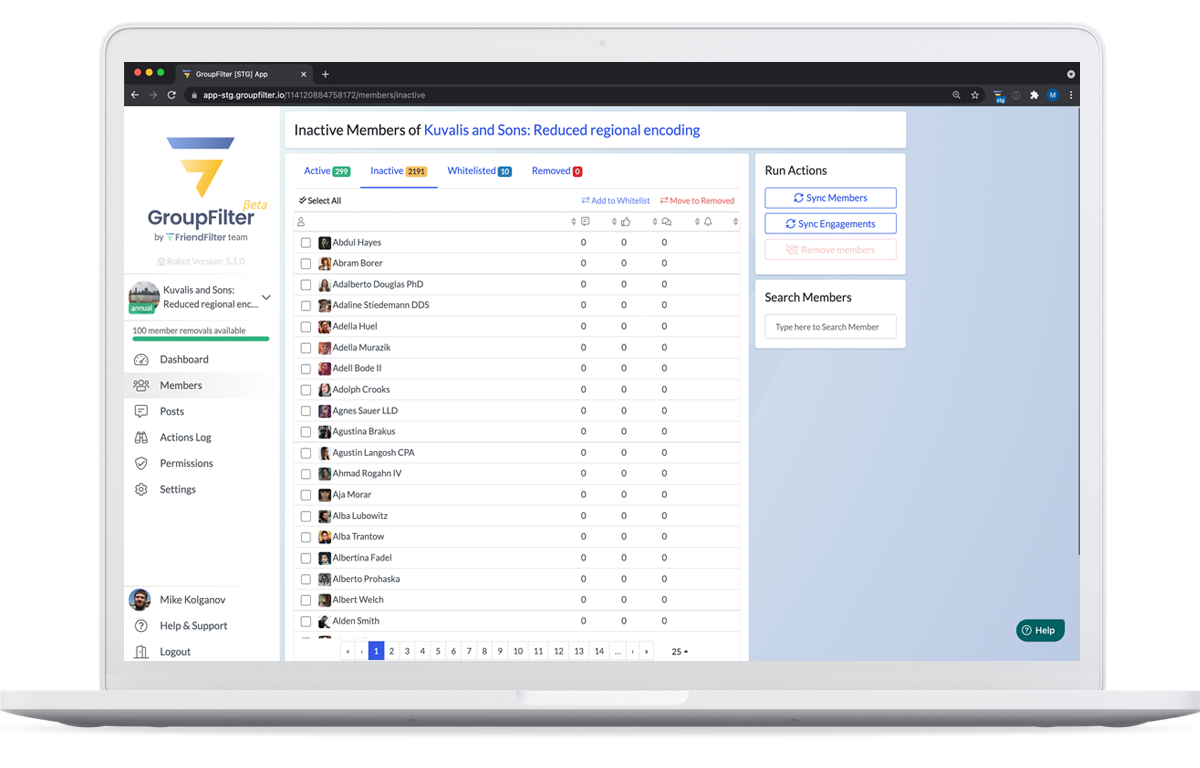Screen dimensions: 1200x768
Task: Check the checkbox next to Aja Morar
Action: tap(305, 494)
